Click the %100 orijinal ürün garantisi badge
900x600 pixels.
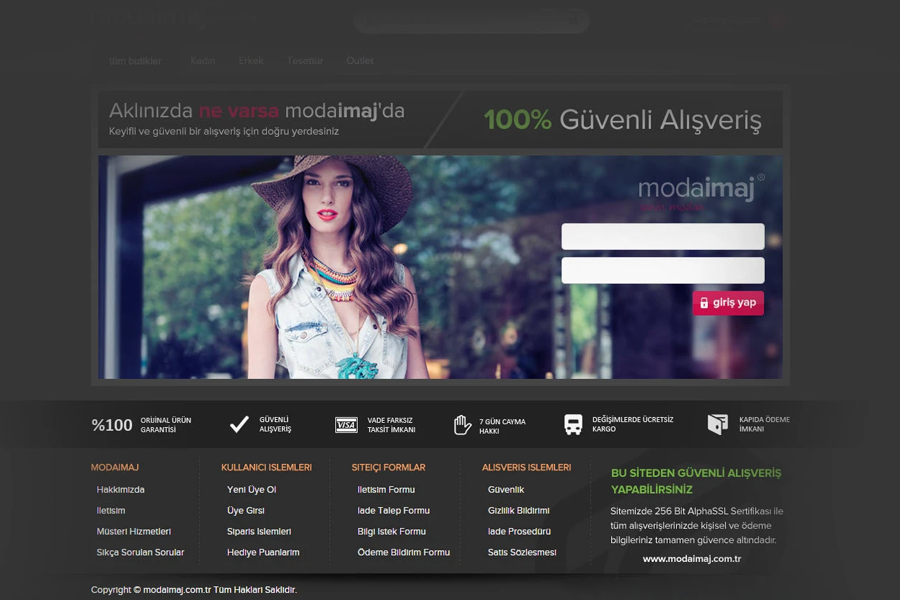click(141, 425)
